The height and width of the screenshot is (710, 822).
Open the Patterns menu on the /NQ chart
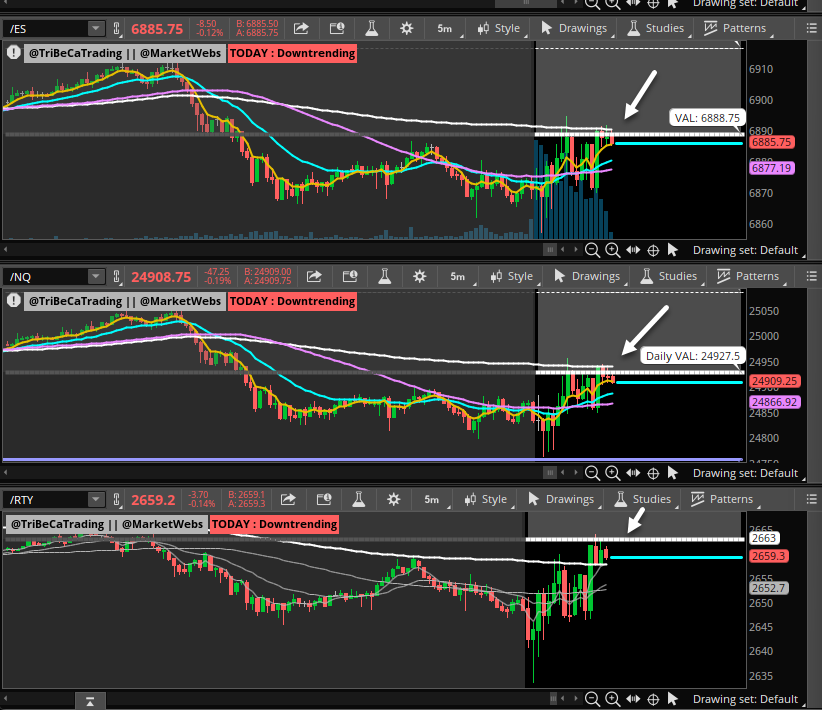748,276
